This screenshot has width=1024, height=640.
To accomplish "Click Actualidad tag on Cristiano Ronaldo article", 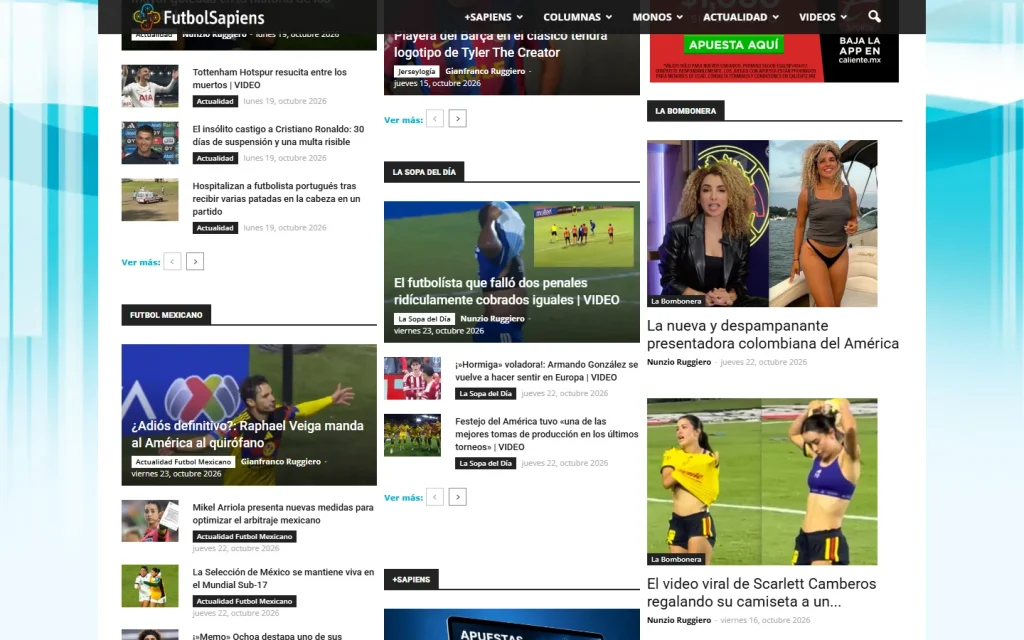I will pos(215,158).
